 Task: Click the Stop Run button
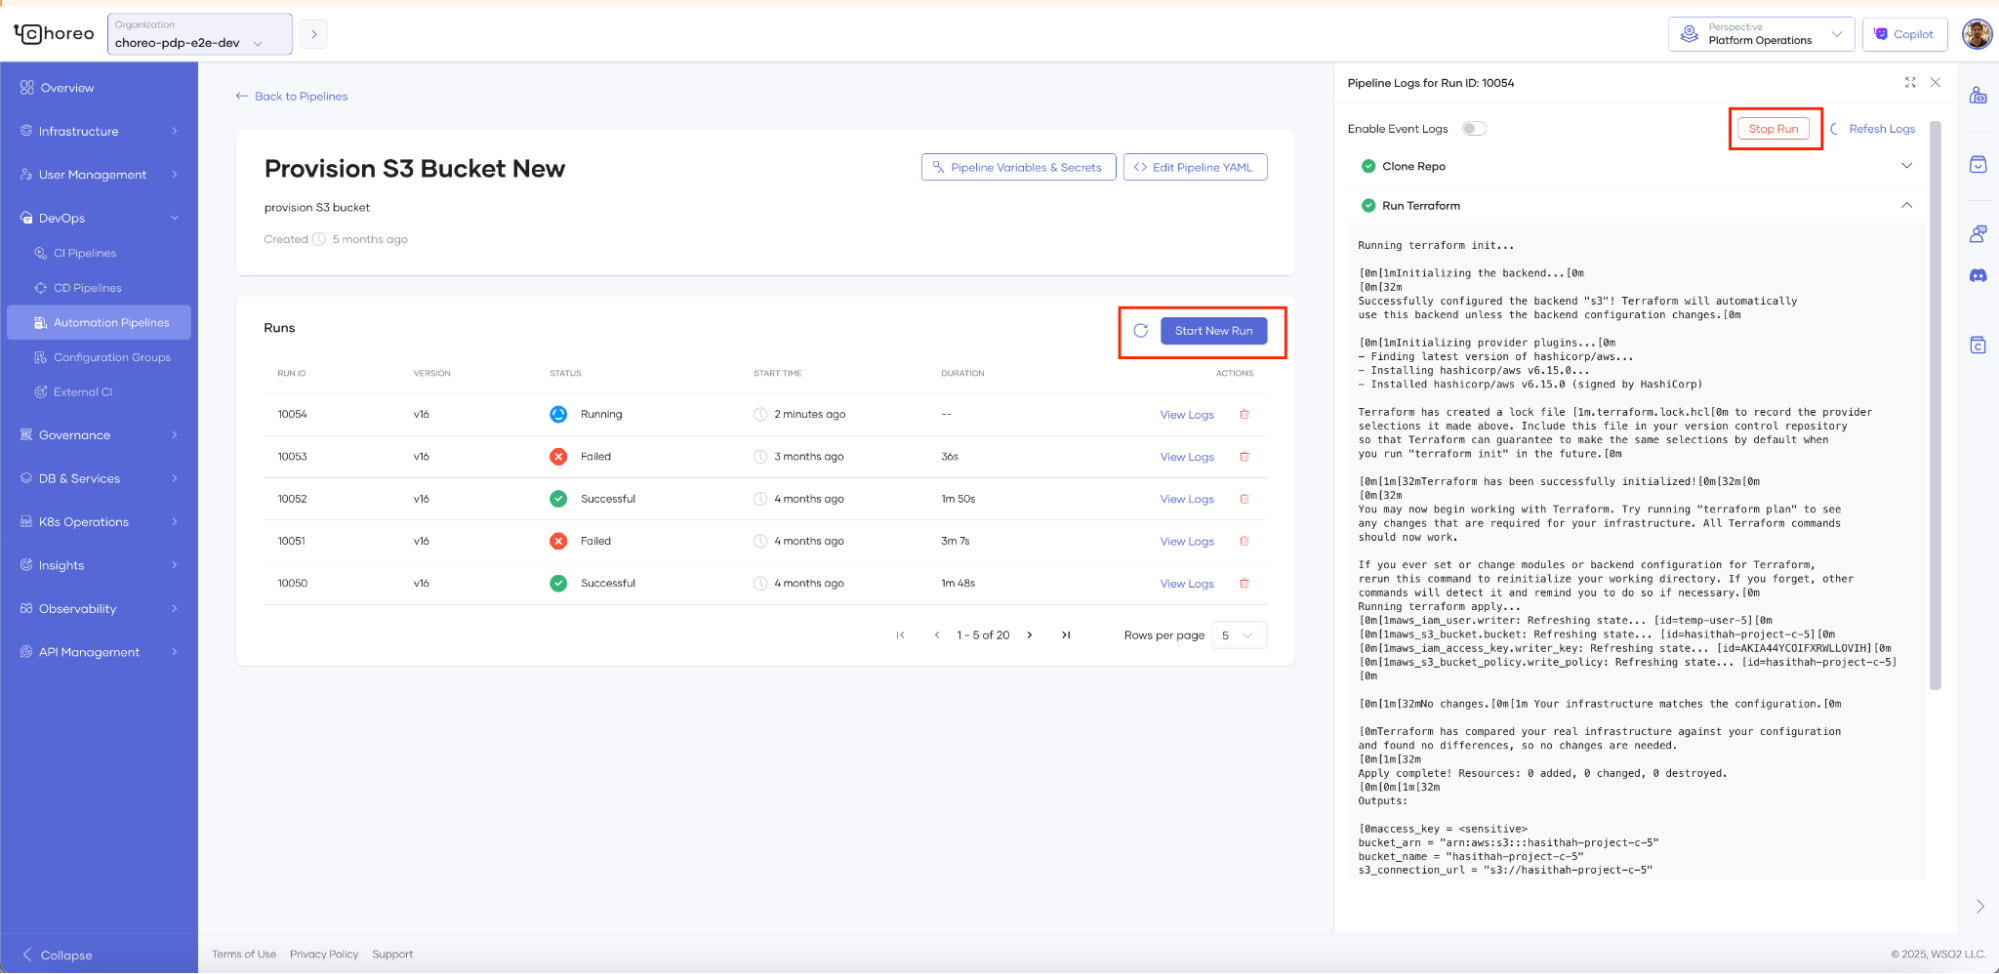point(1772,129)
